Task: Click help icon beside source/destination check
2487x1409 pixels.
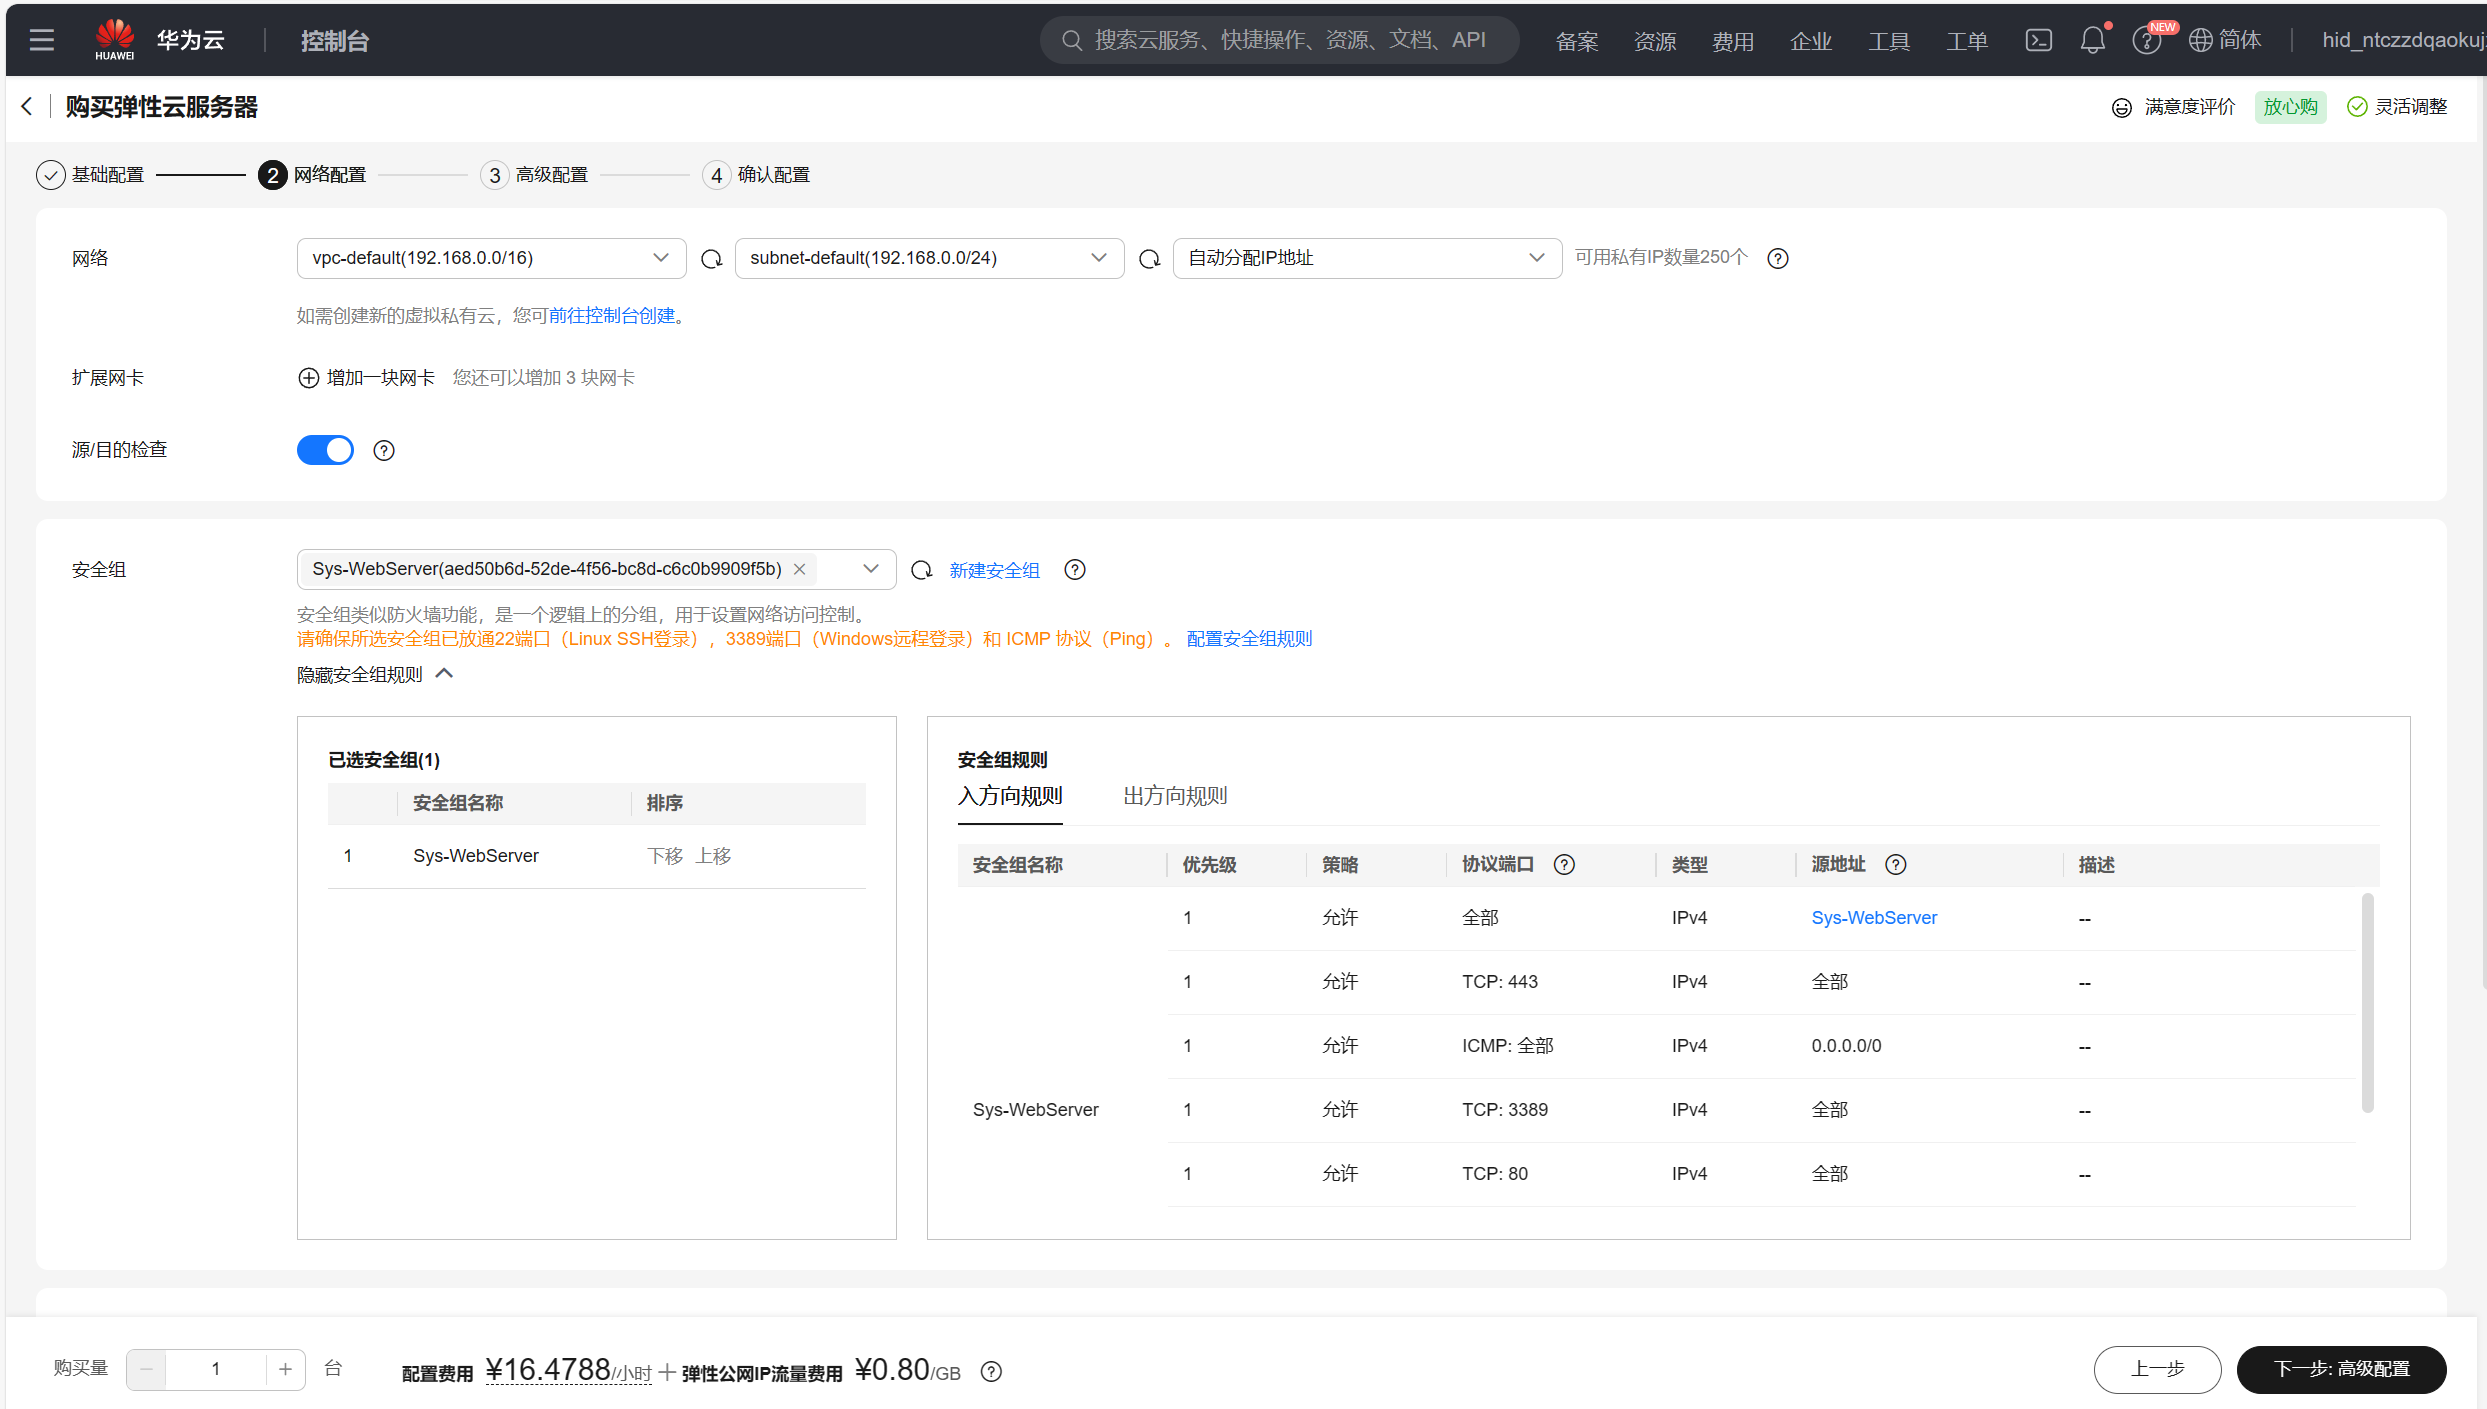Action: pyautogui.click(x=384, y=451)
